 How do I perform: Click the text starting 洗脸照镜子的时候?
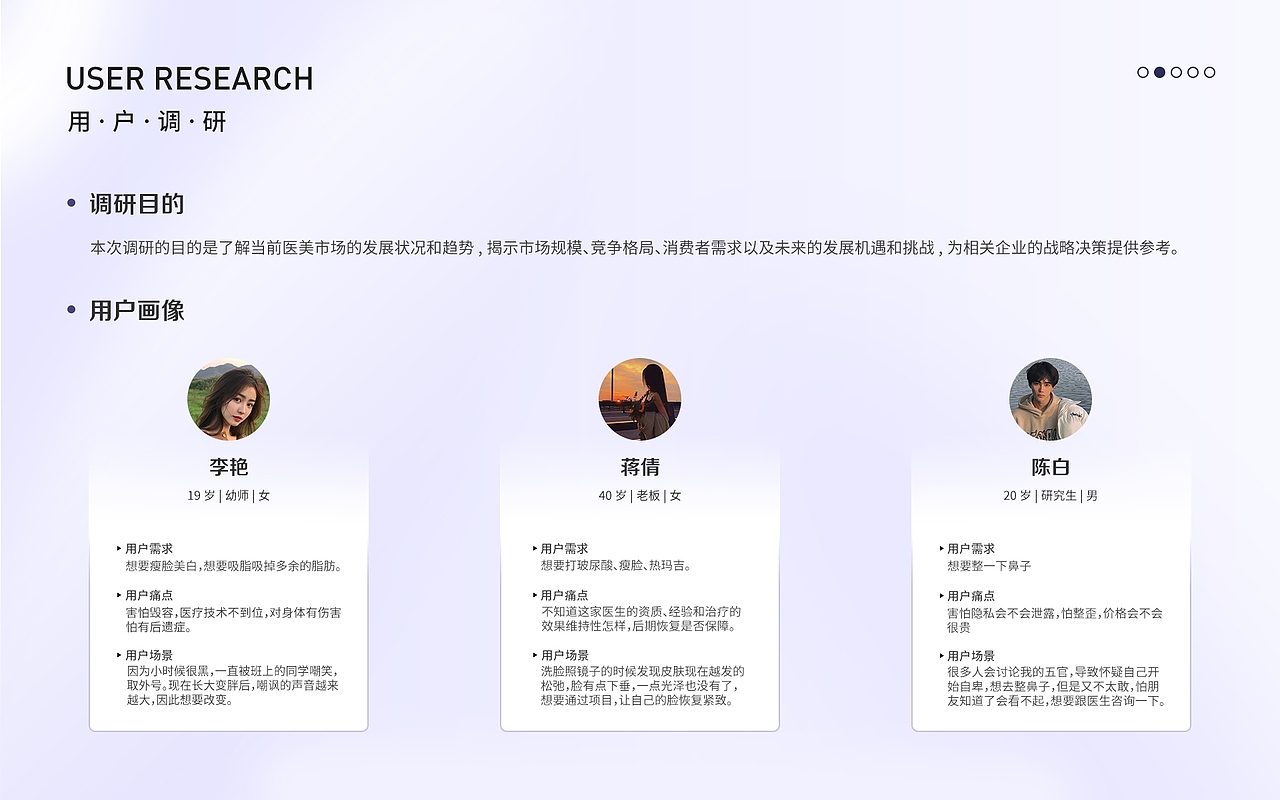coord(643,685)
